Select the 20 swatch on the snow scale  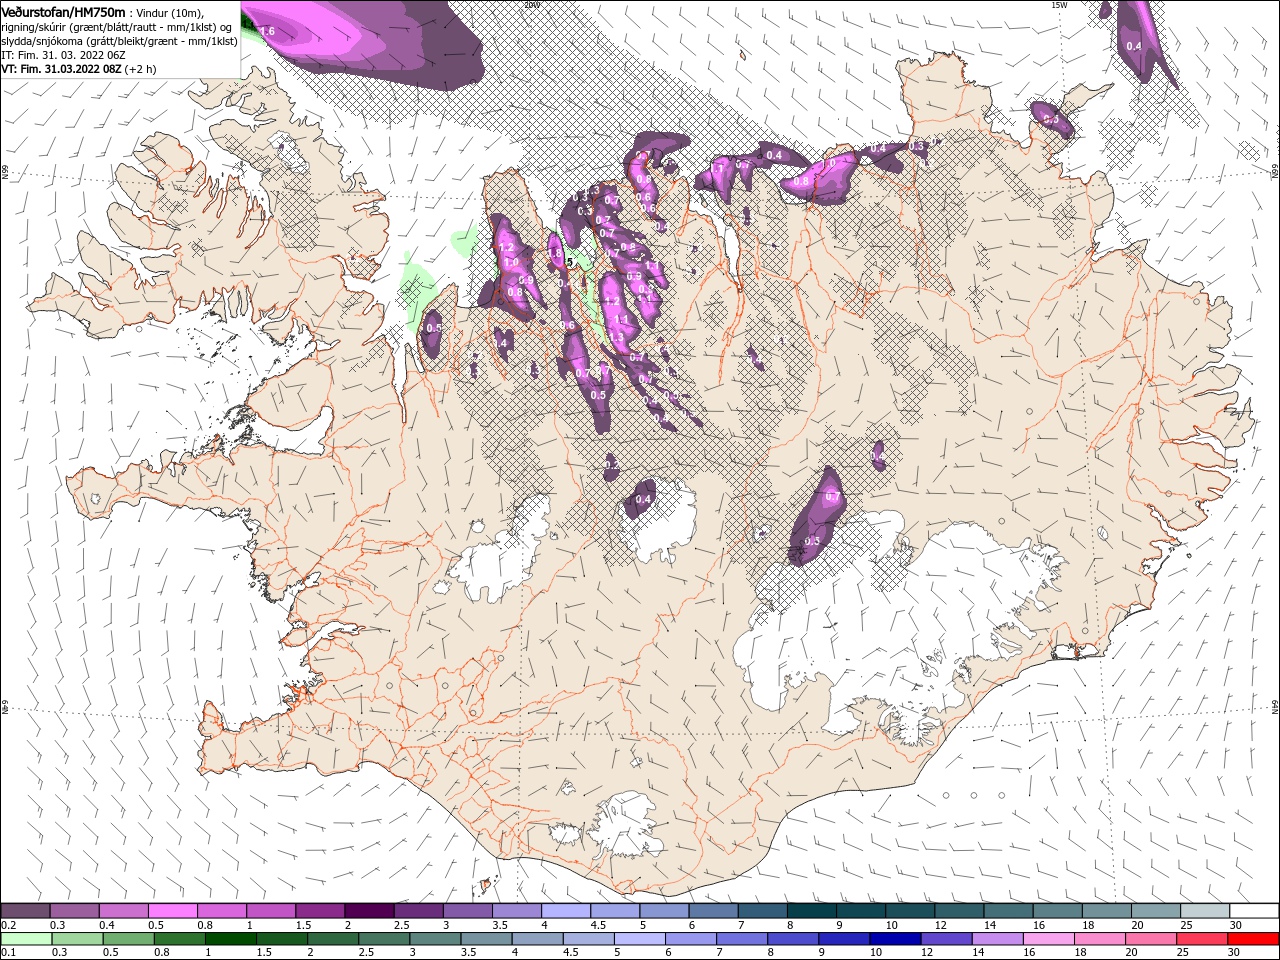[1157, 910]
